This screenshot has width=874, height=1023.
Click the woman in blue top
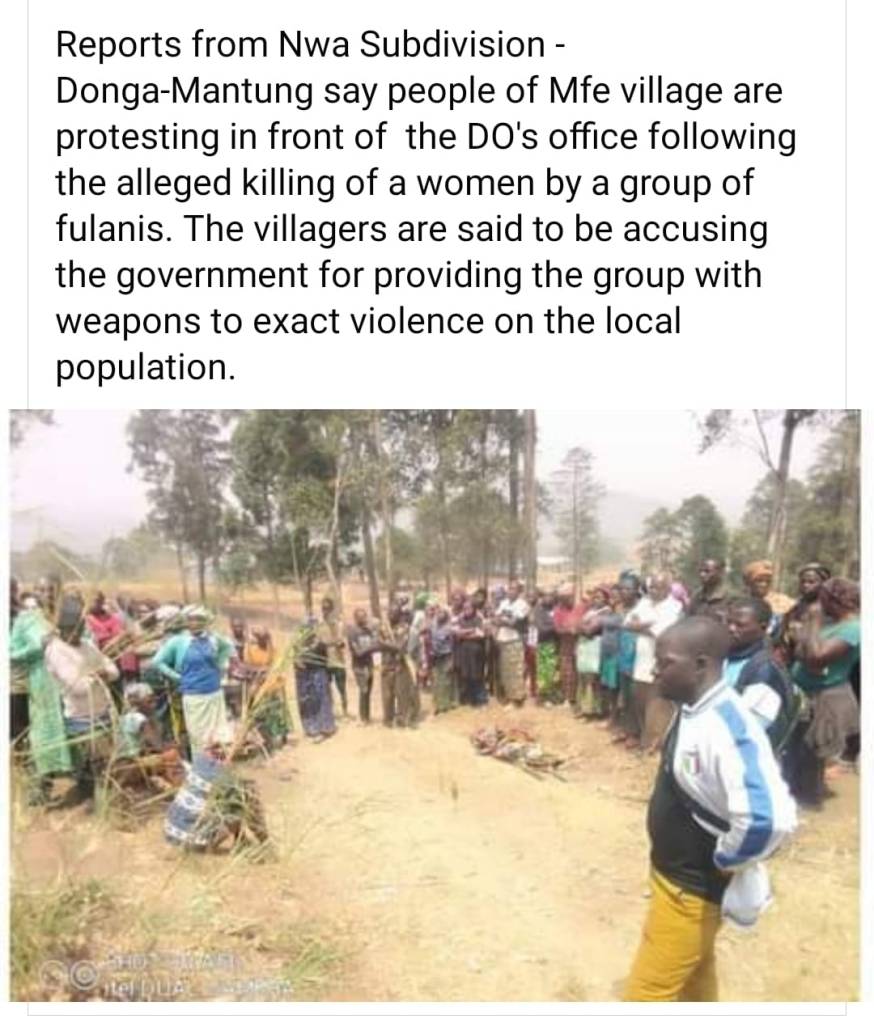[196, 679]
